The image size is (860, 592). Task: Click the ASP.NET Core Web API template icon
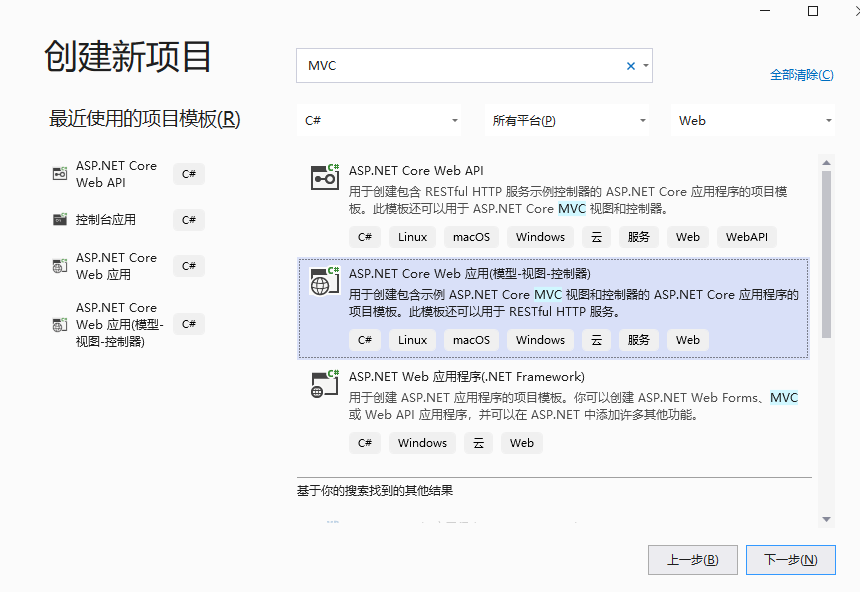[323, 177]
